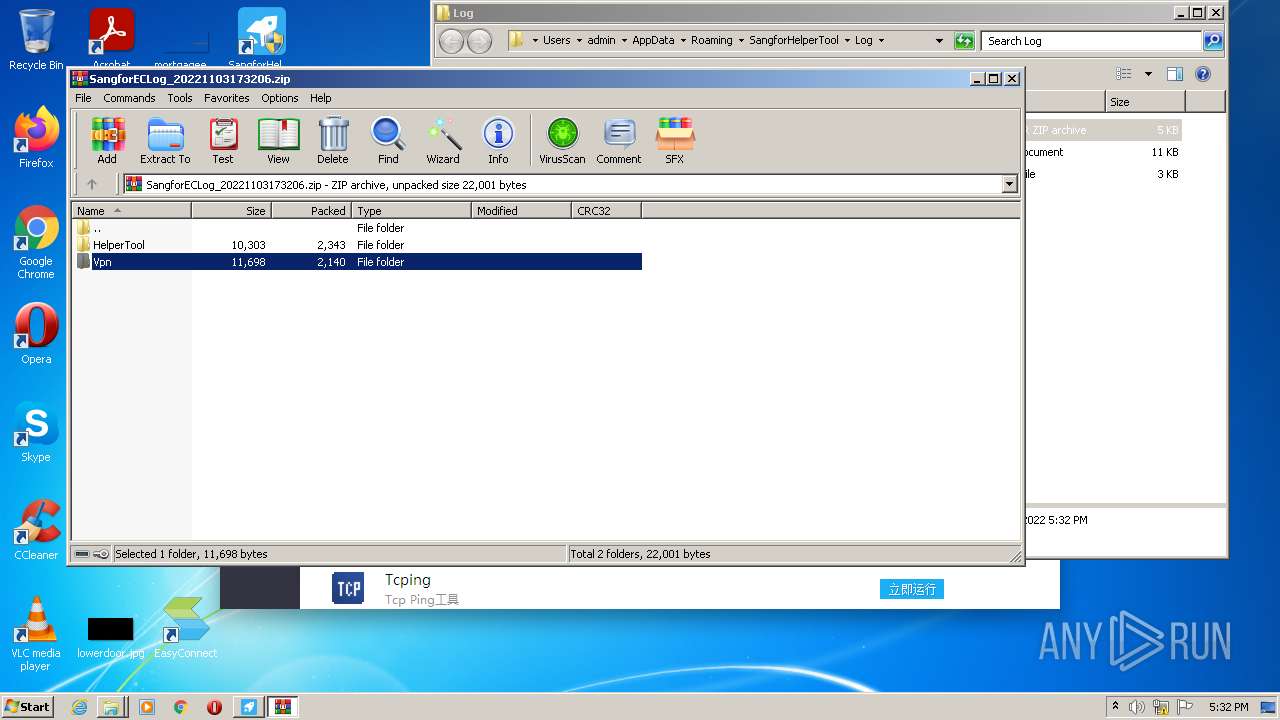1280x720 pixels.
Task: Sort by the Packed column header
Action: click(x=312, y=211)
